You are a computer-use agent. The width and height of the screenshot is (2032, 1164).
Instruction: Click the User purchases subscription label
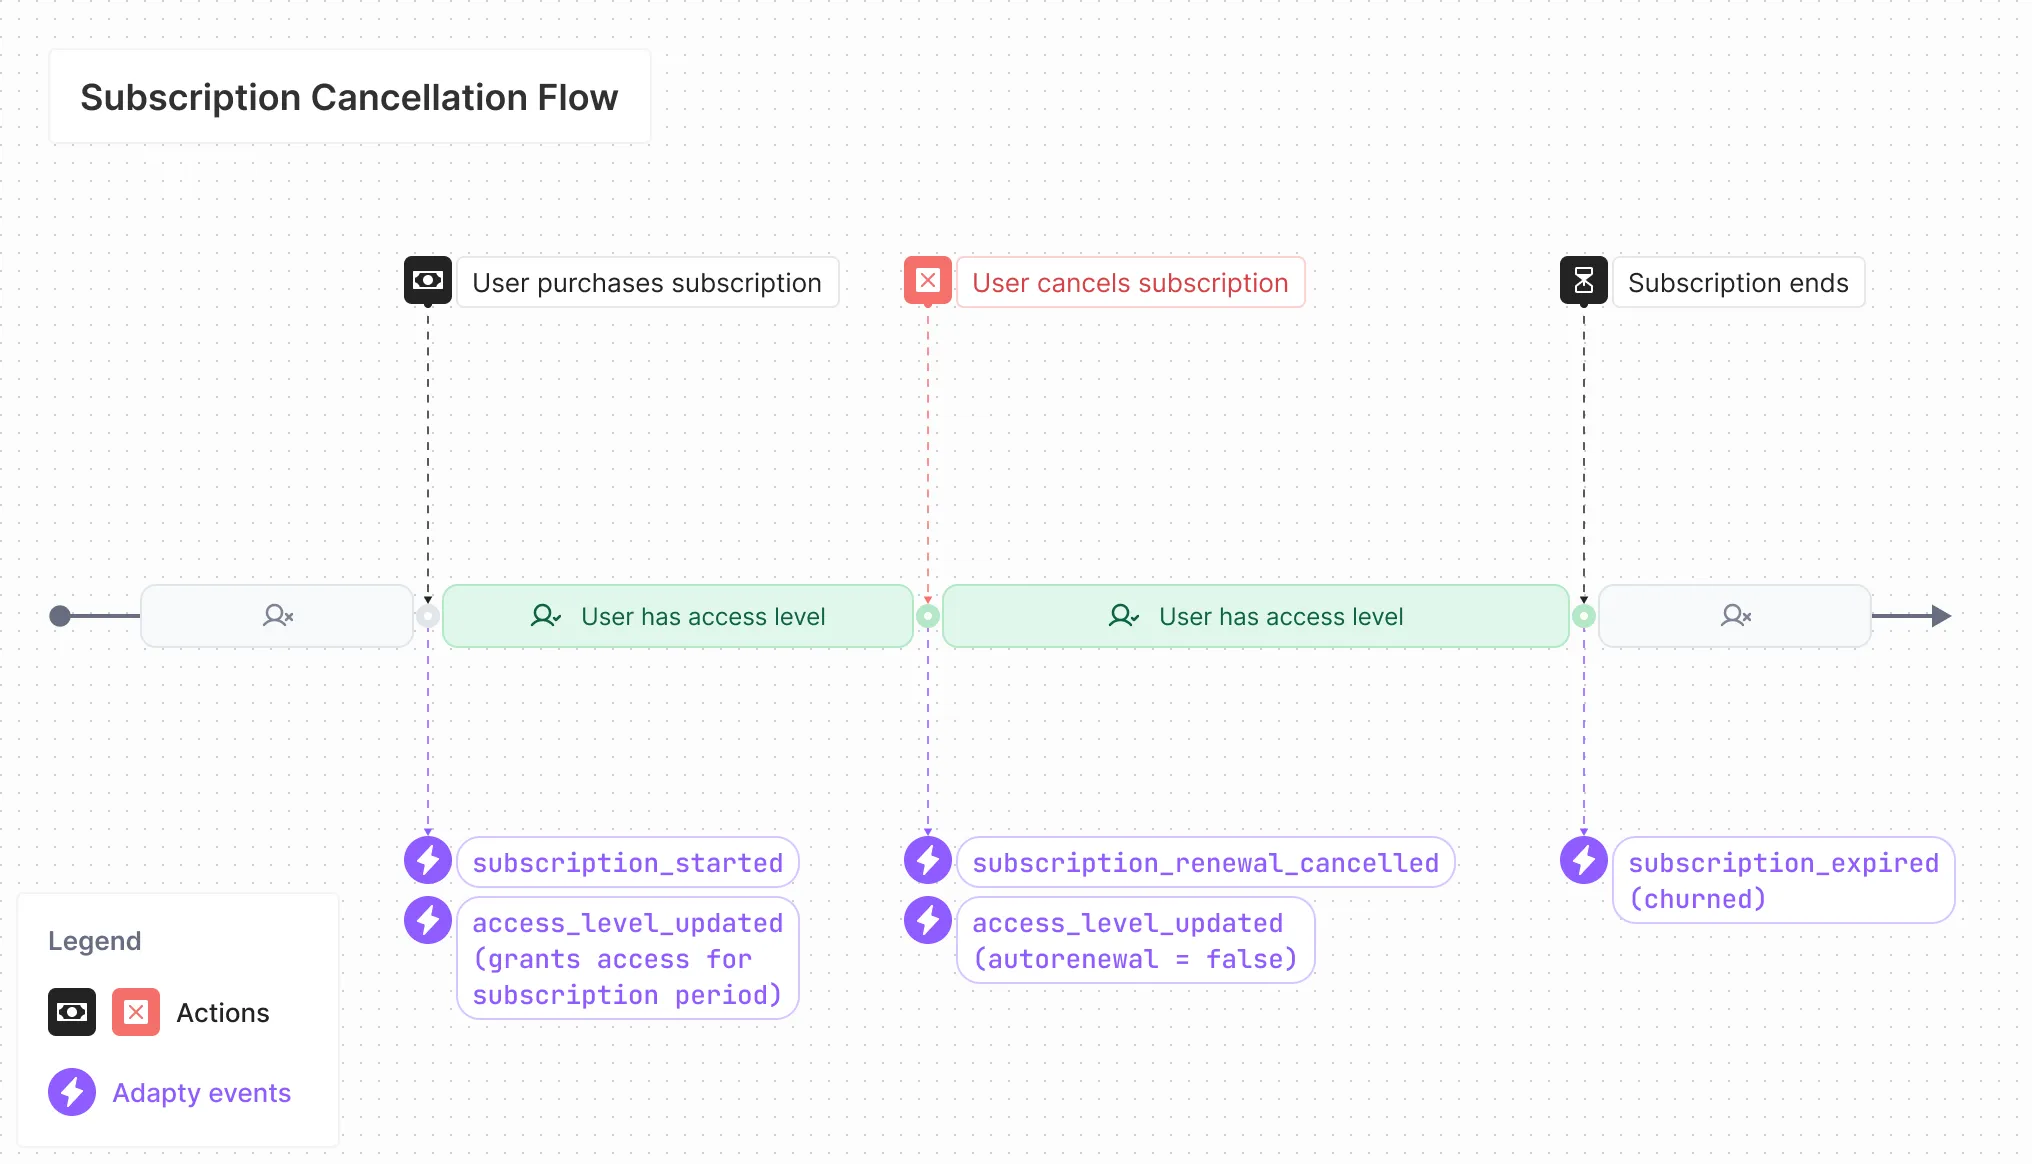(647, 283)
